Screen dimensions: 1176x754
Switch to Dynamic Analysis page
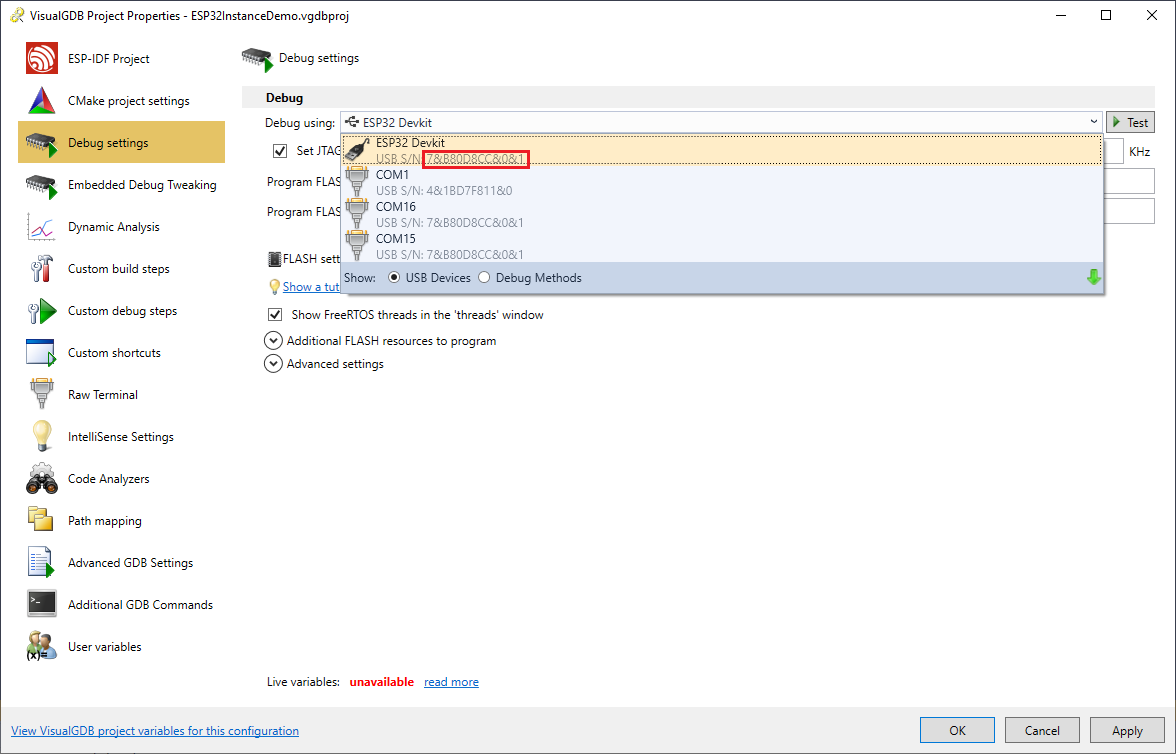122,227
